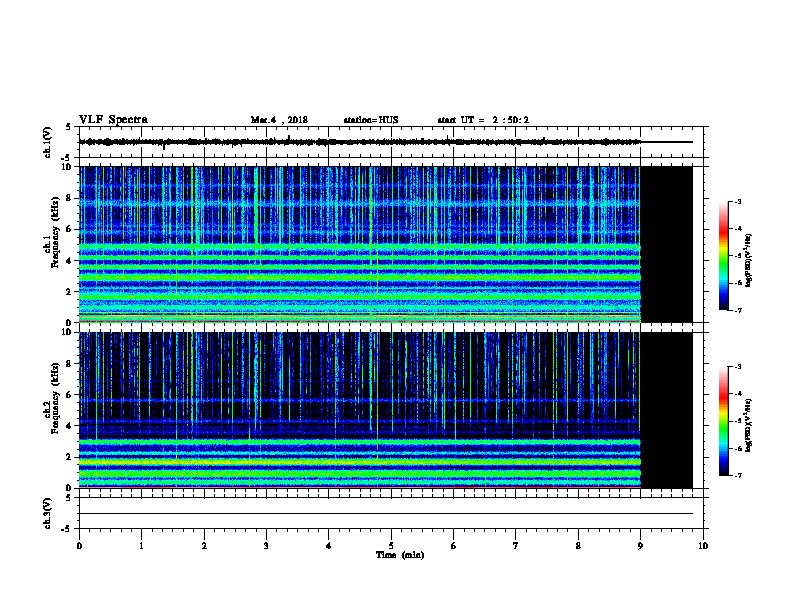Screen dimensions: 792x612
Task: Click the ch.1 voltage waveform trace panel
Action: pyautogui.click(x=391, y=142)
